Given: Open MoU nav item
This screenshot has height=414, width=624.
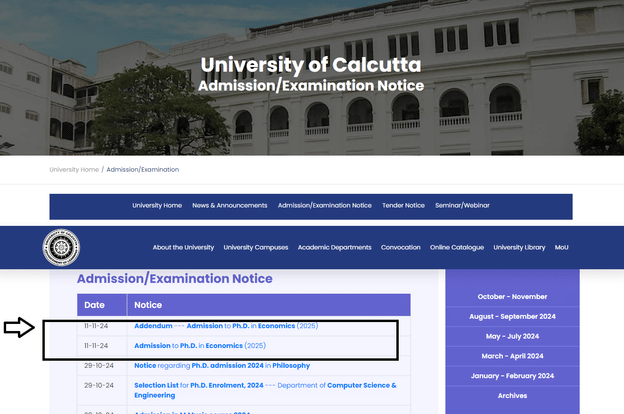Looking at the screenshot, I should click(x=562, y=247).
